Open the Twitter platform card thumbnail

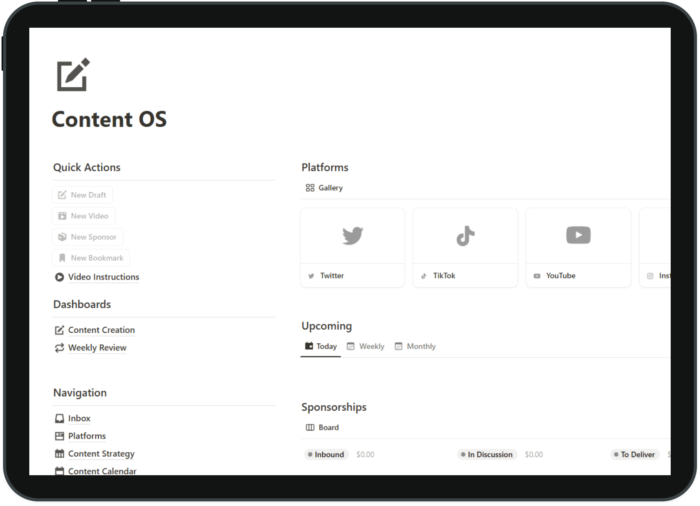tap(353, 236)
